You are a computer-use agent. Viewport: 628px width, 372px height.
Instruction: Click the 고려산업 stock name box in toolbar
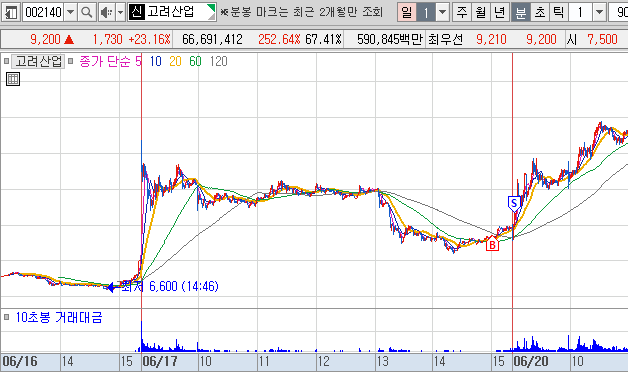[x=172, y=12]
